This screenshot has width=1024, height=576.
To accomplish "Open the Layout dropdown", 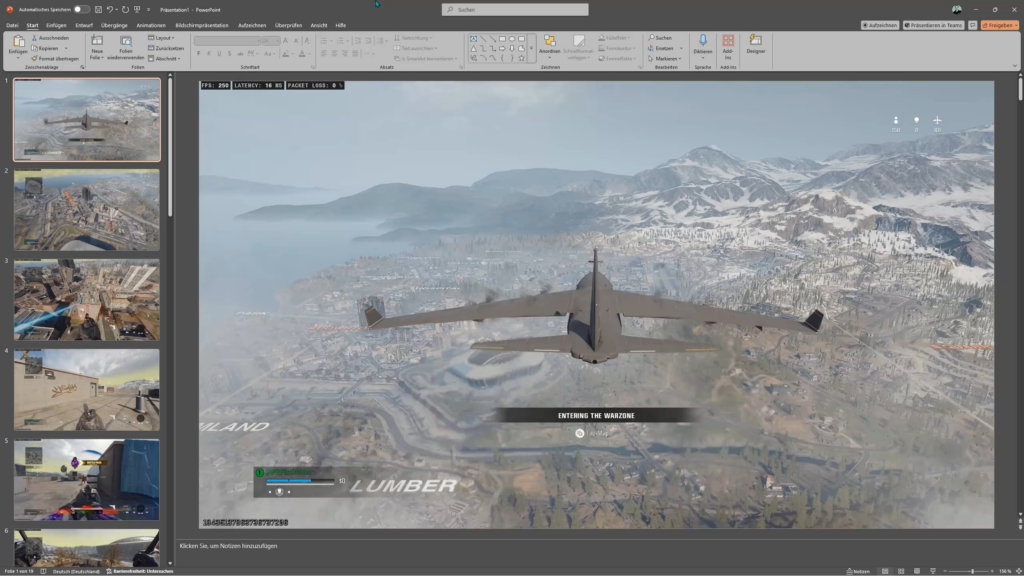I will [x=161, y=38].
